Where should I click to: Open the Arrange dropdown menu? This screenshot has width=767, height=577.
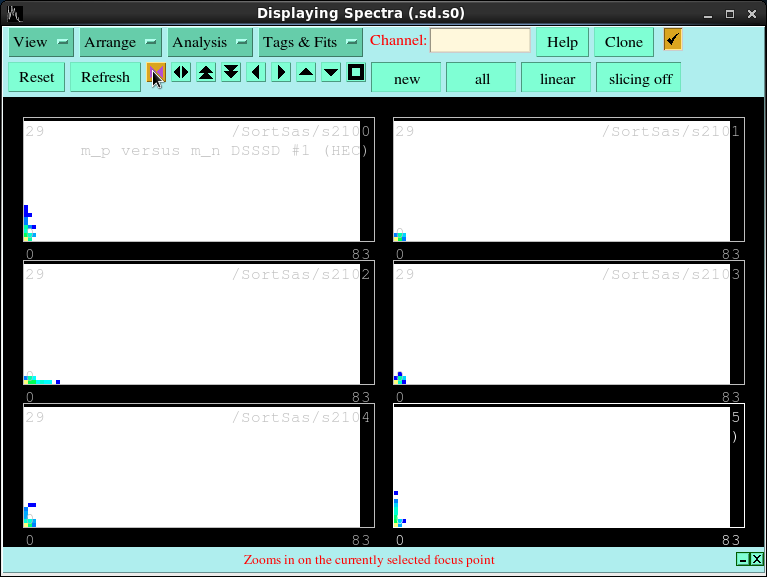point(120,42)
